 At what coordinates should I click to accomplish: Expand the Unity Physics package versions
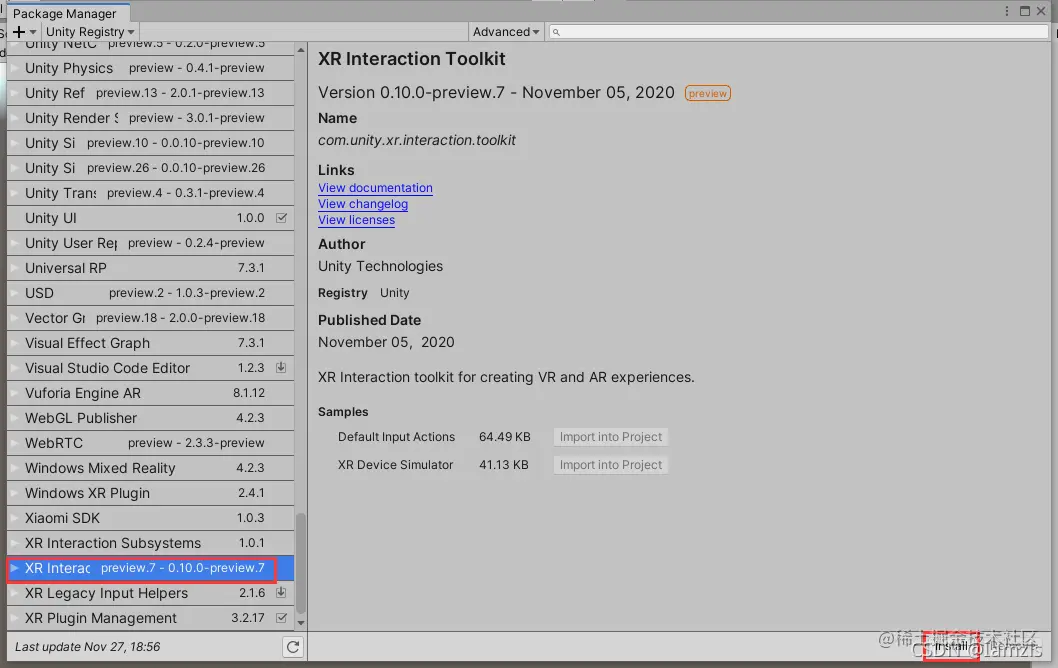point(14,68)
